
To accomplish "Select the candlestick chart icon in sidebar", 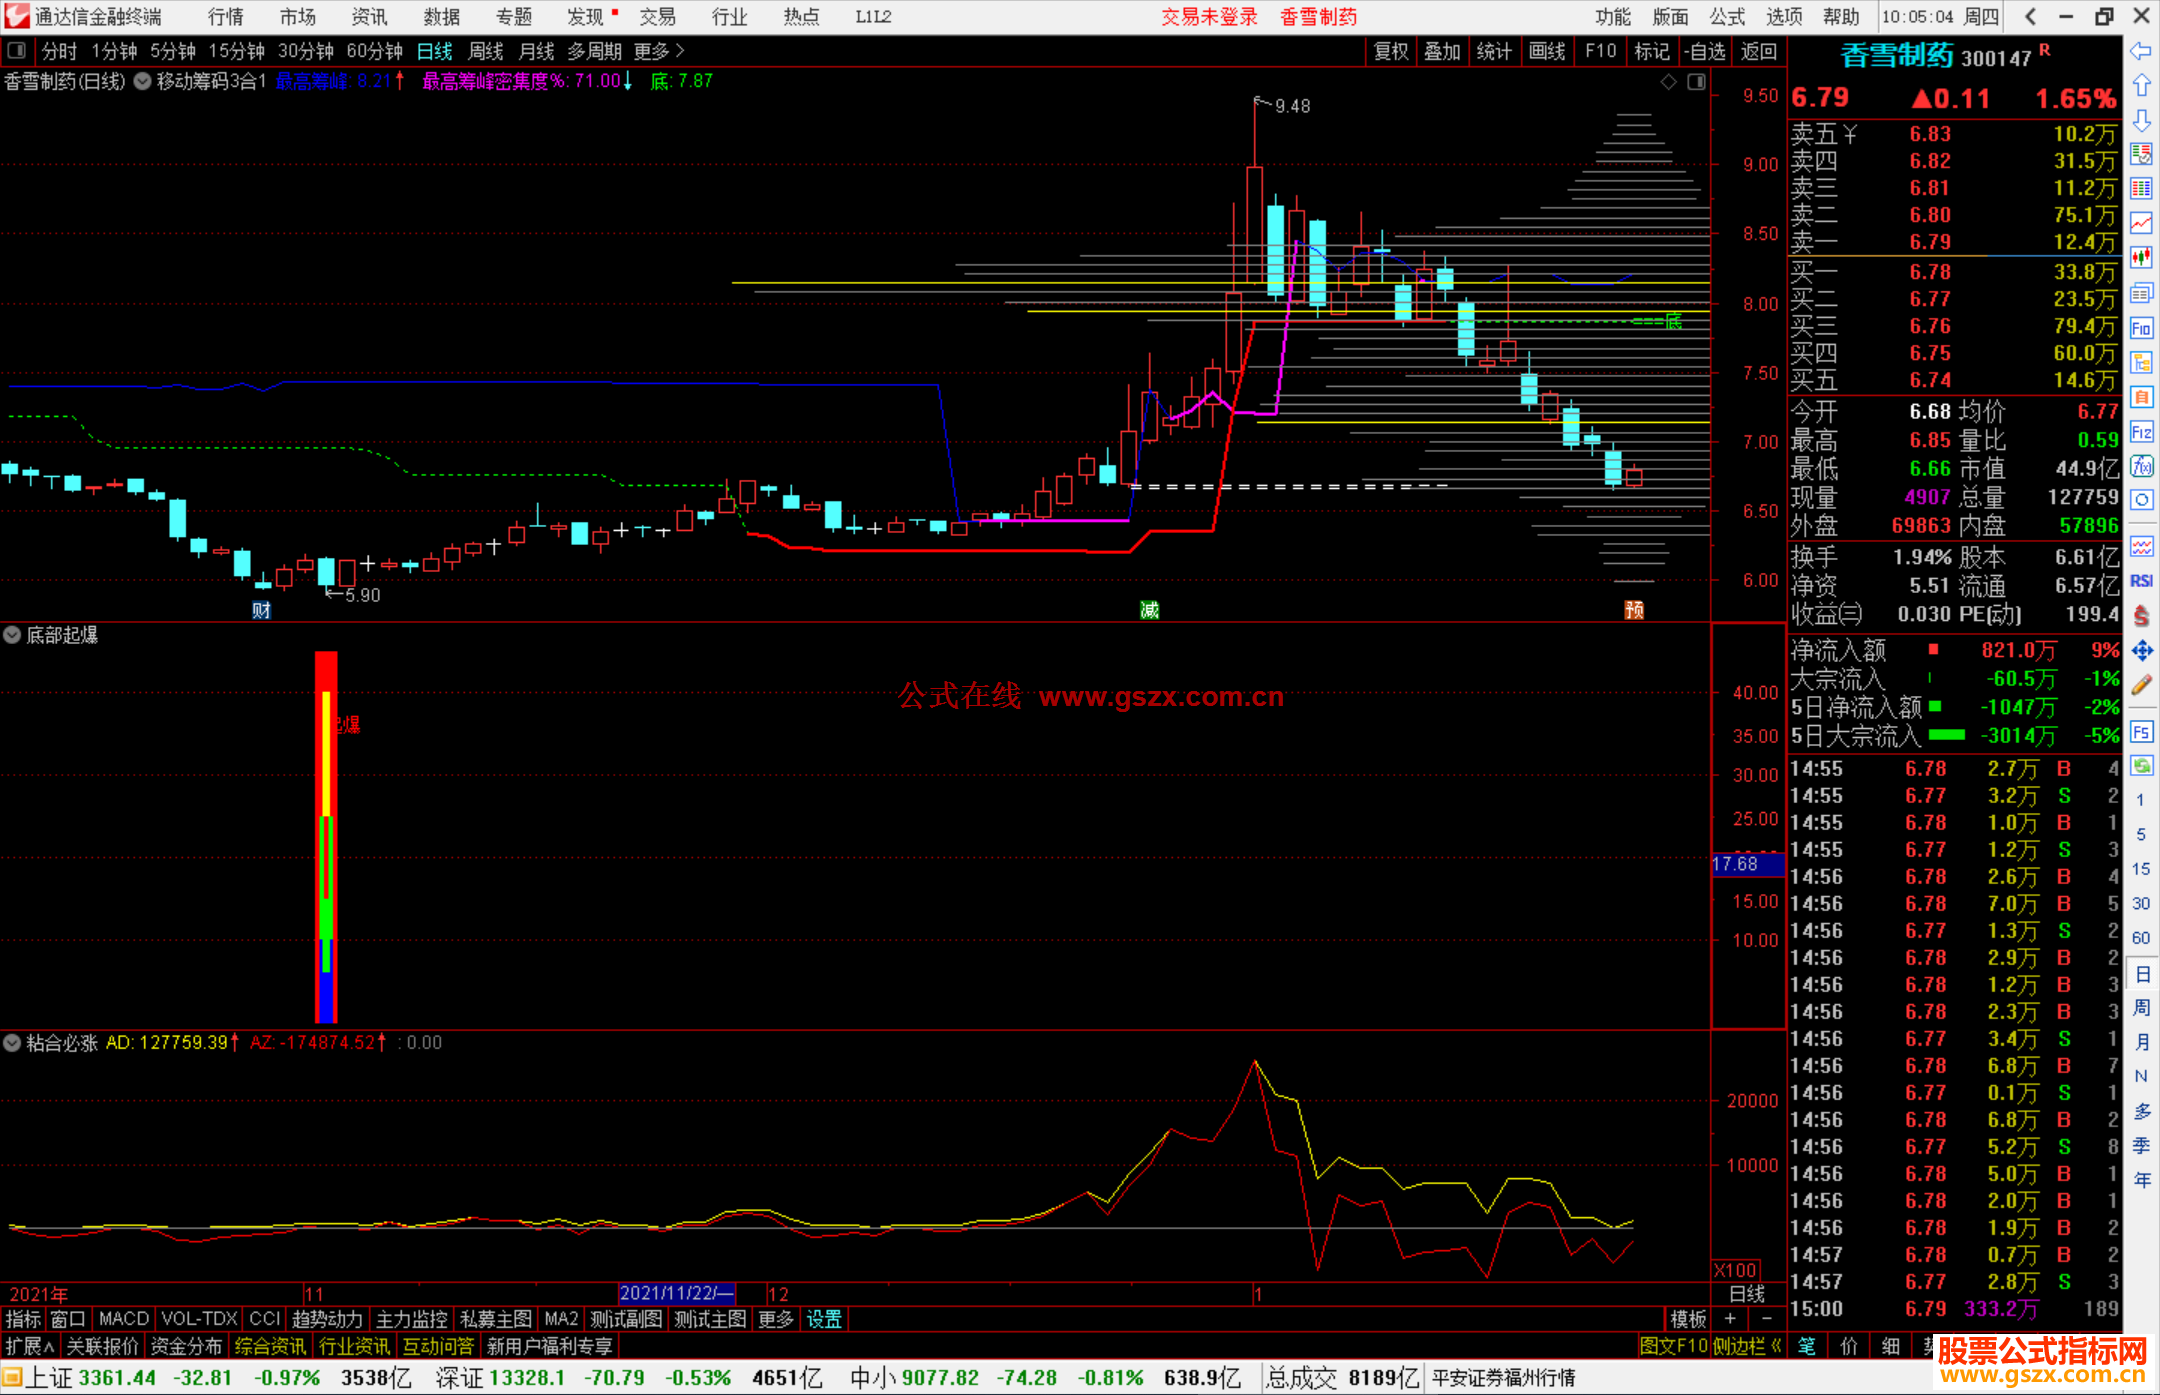I will 2141,258.
